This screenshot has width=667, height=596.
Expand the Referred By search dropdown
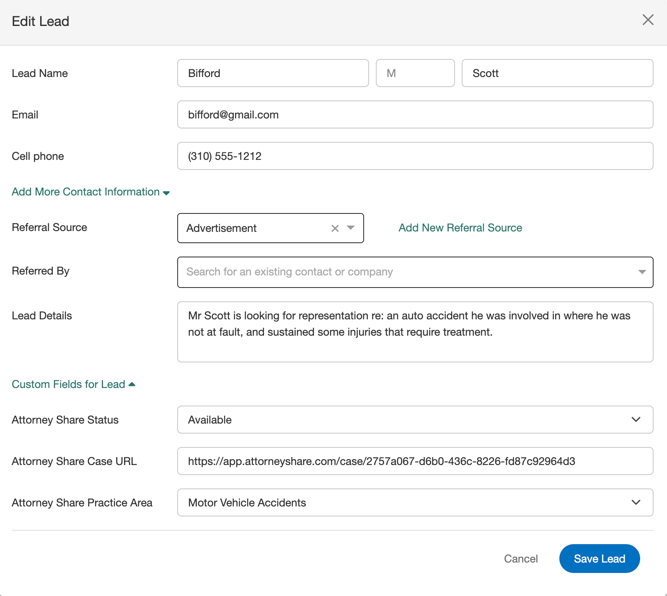pos(641,272)
